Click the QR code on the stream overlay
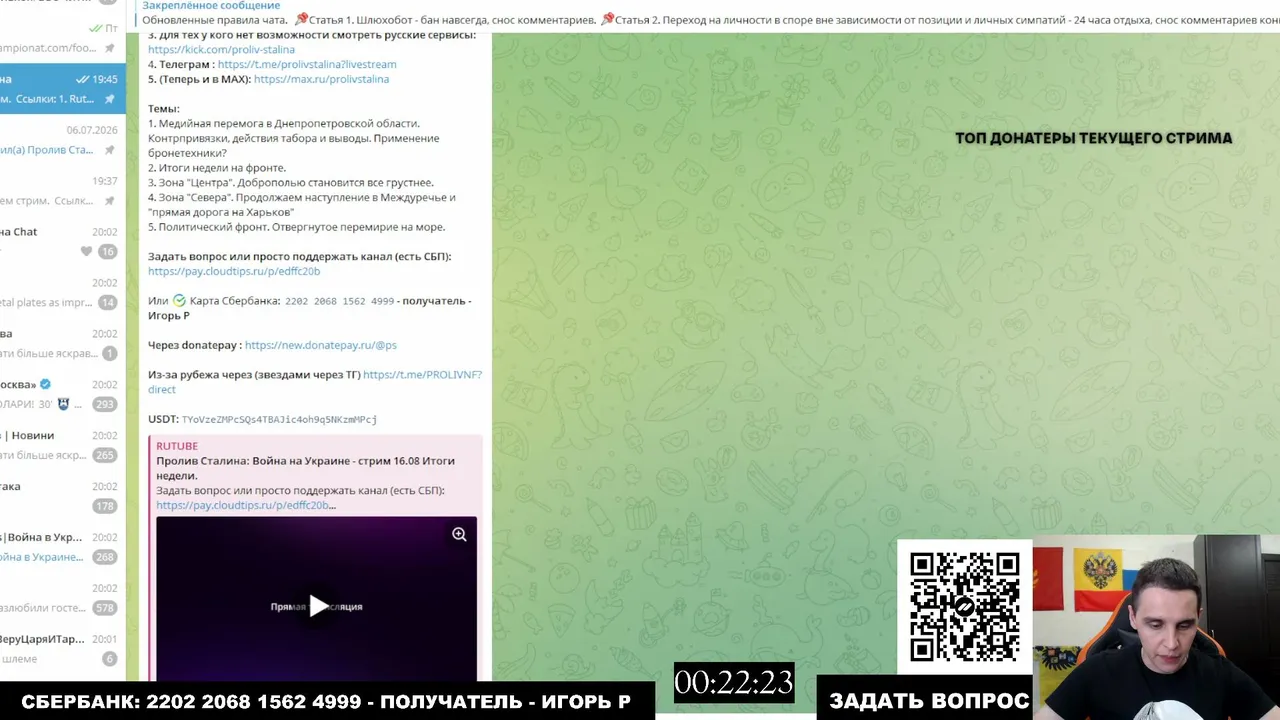Image resolution: width=1280 pixels, height=720 pixels. pyautogui.click(x=965, y=607)
